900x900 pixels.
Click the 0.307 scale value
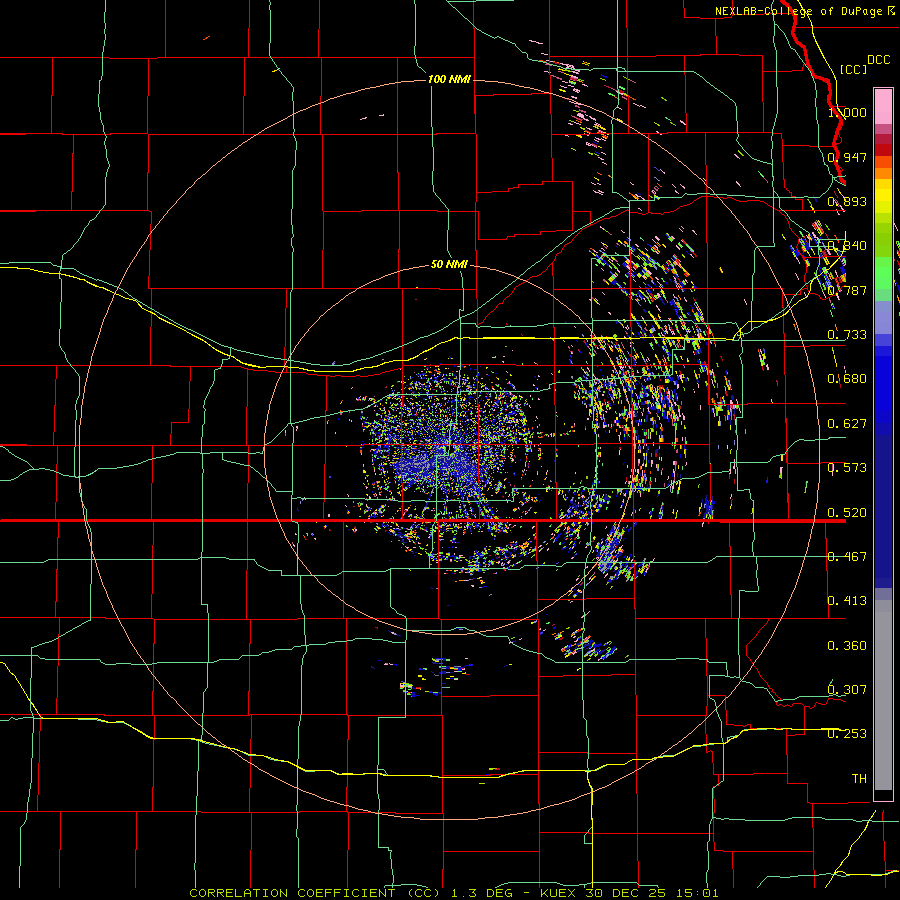click(x=847, y=689)
